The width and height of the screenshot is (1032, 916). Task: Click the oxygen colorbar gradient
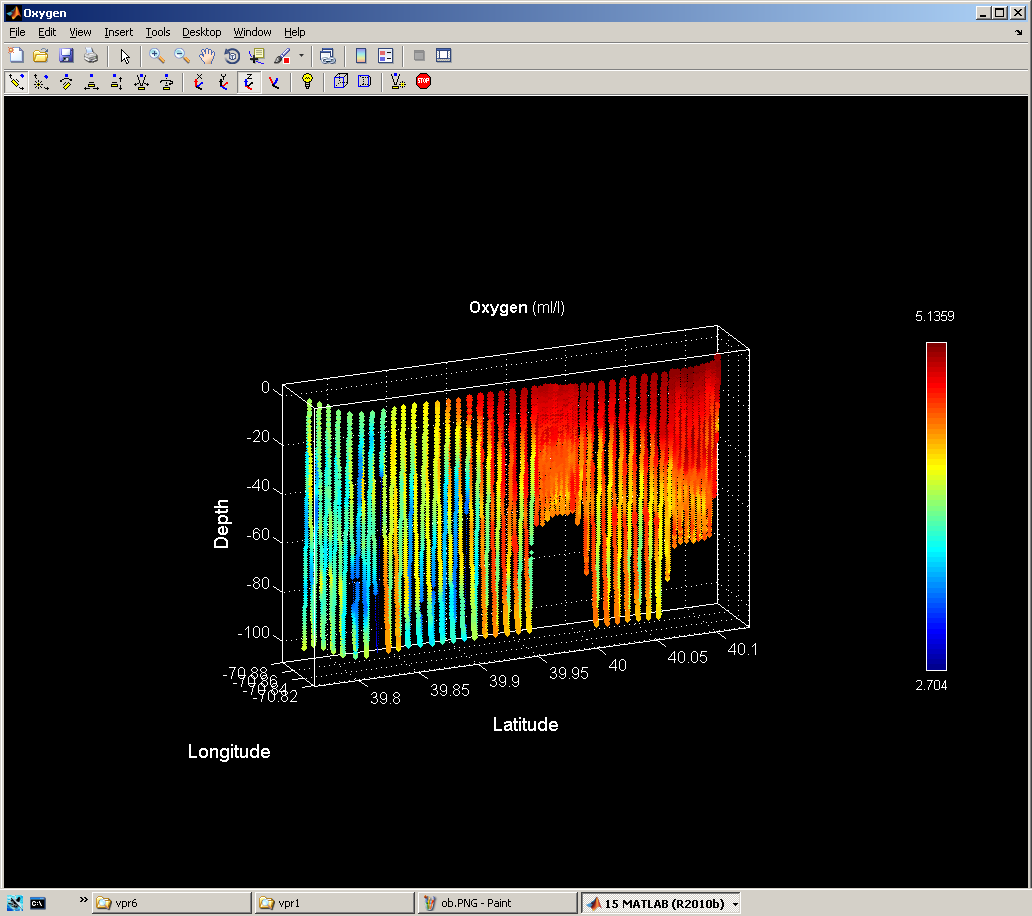pyautogui.click(x=936, y=505)
